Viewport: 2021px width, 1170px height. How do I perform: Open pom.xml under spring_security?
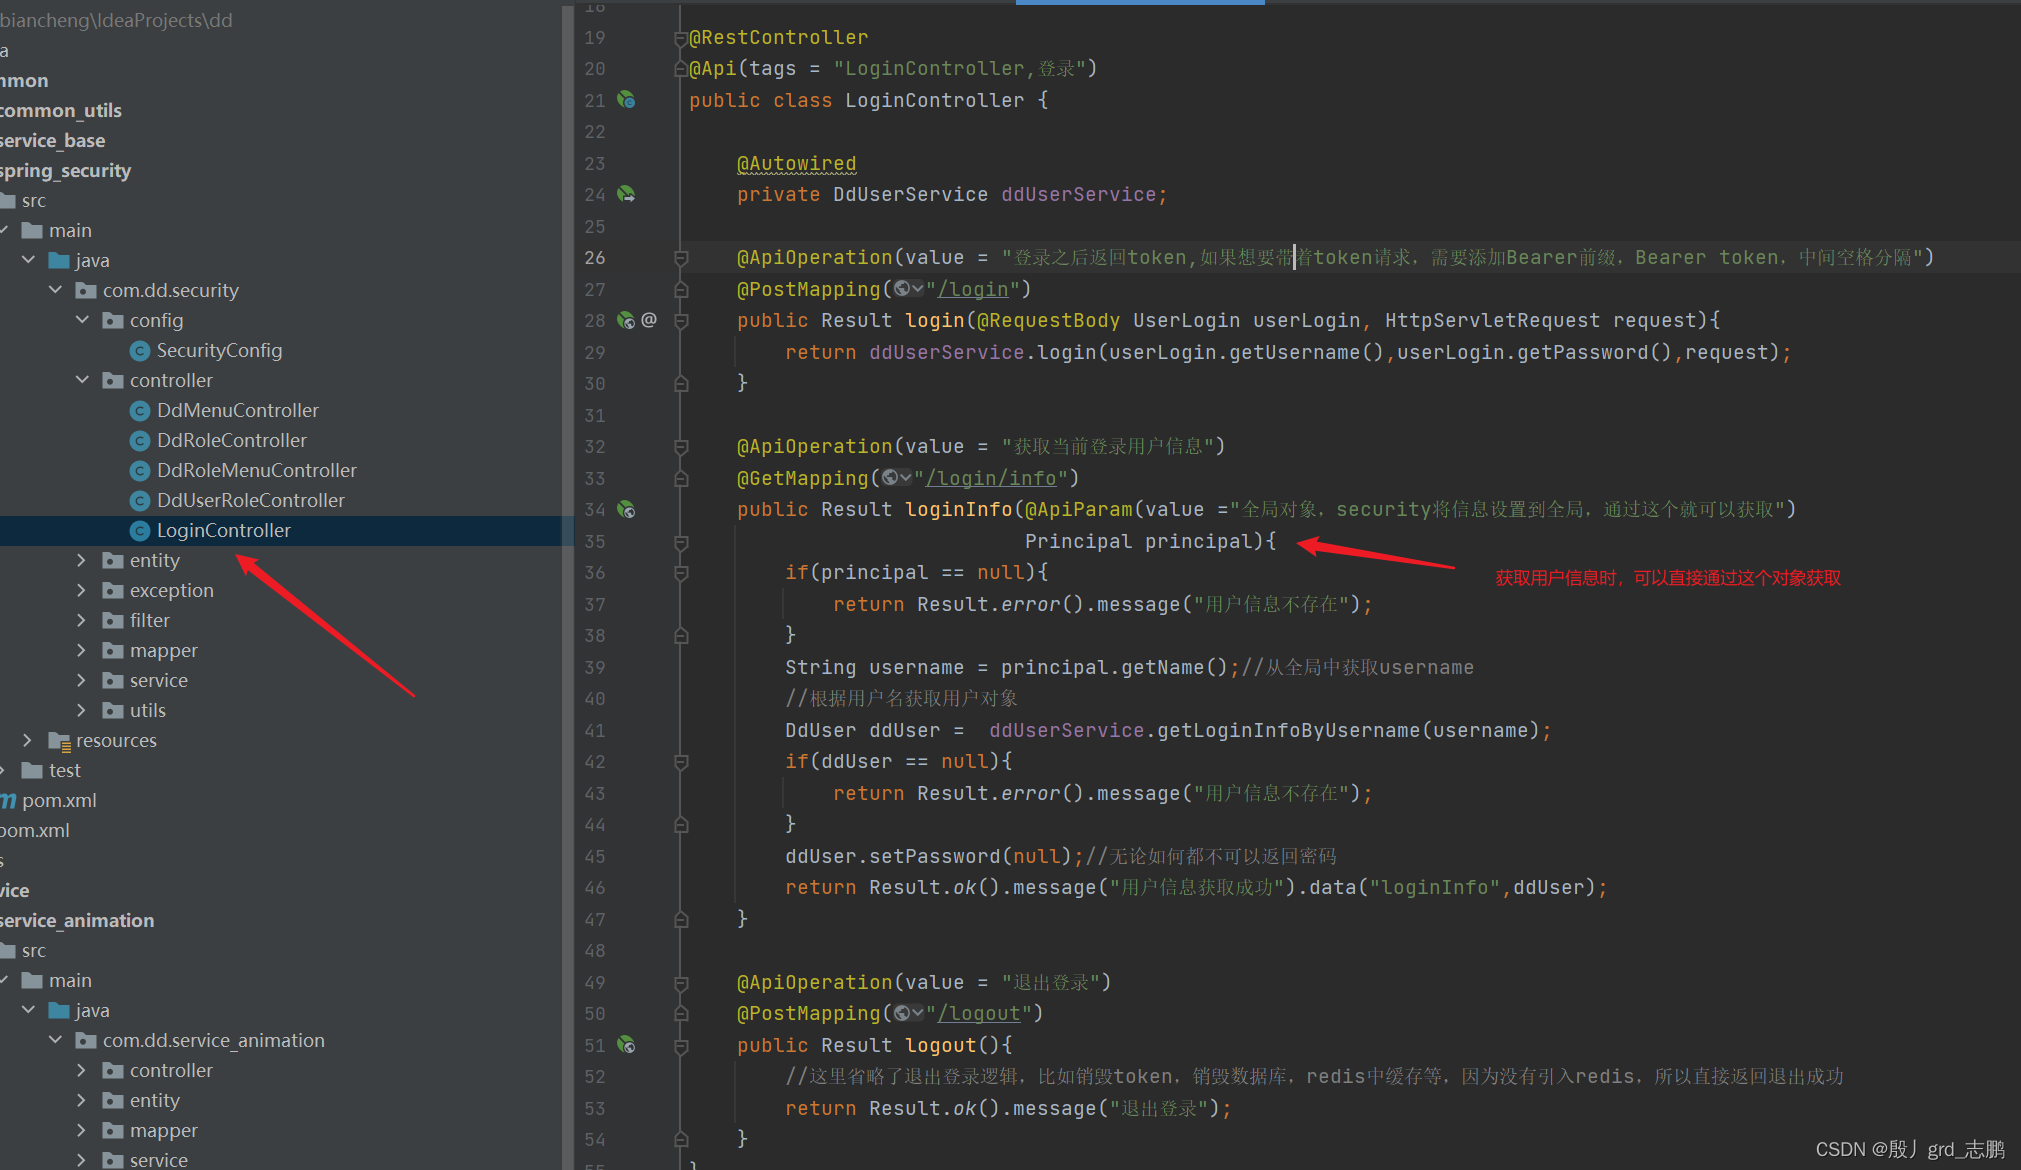pos(59,801)
